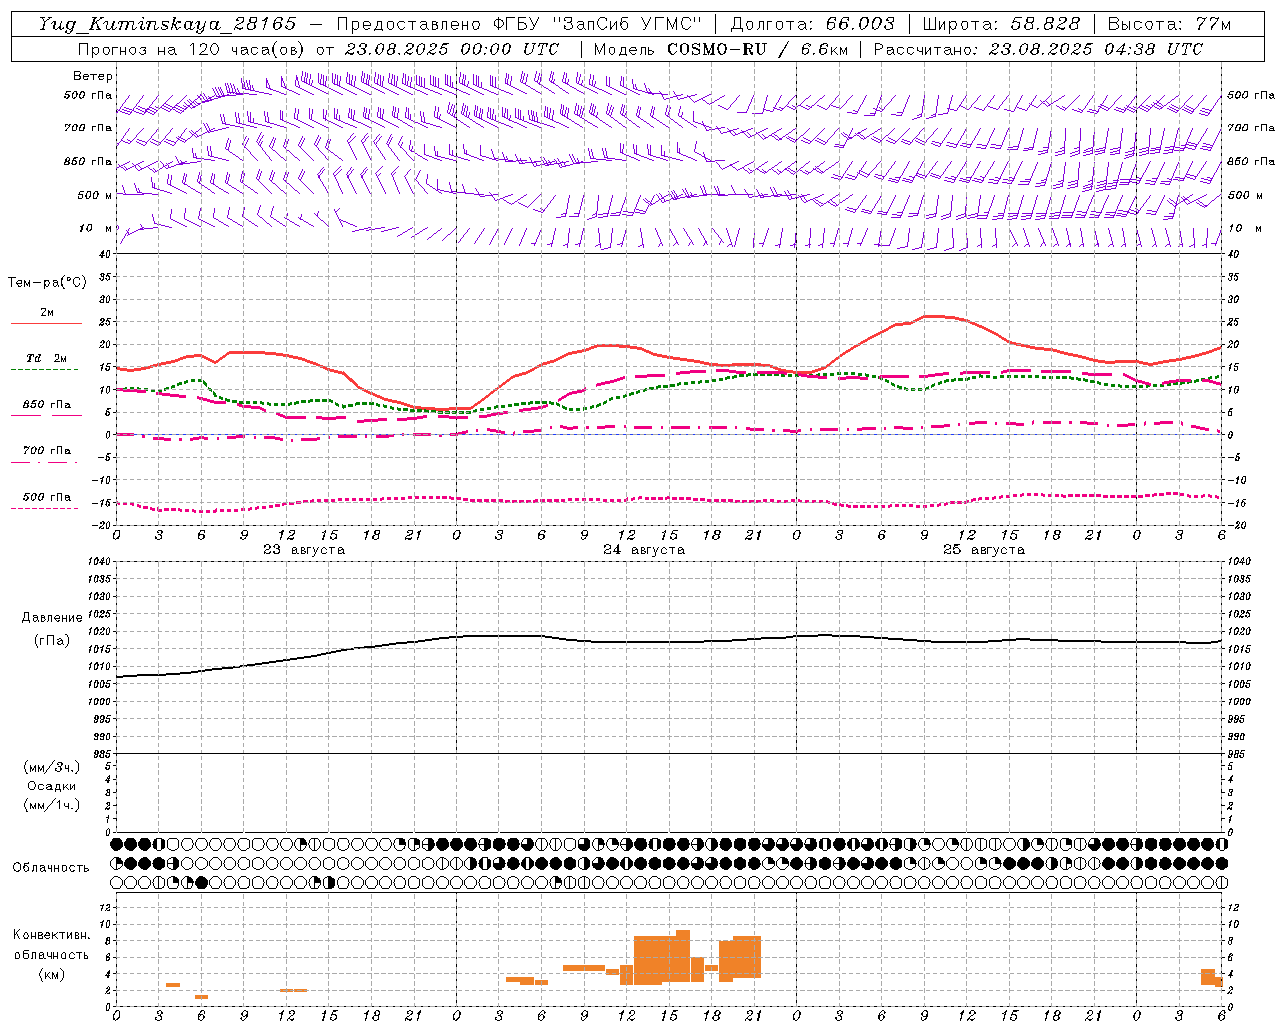Click 'Прогноз на 120 часа(ов)' forecast text

click(x=191, y=49)
